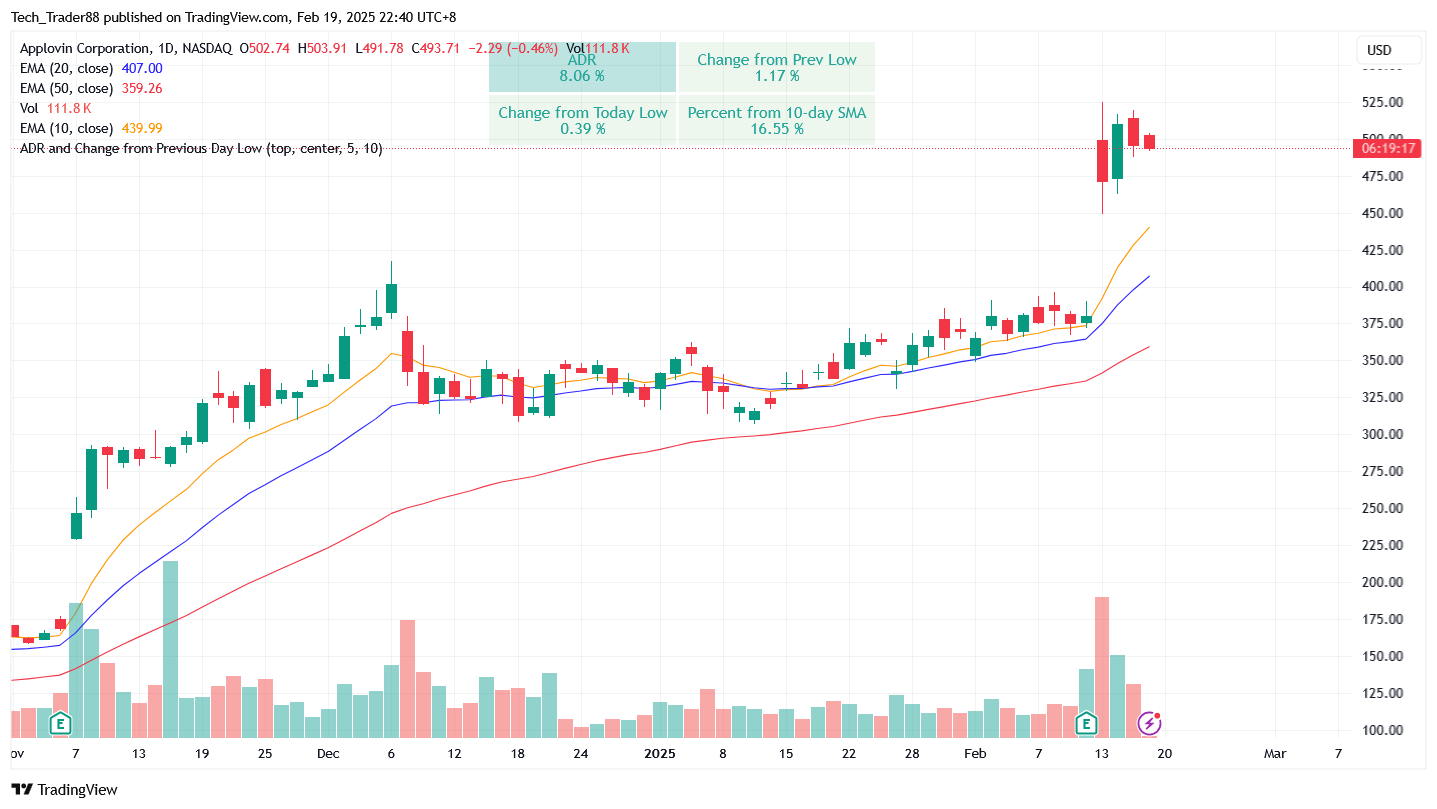Click the 375.00 price axis label

pyautogui.click(x=1381, y=323)
